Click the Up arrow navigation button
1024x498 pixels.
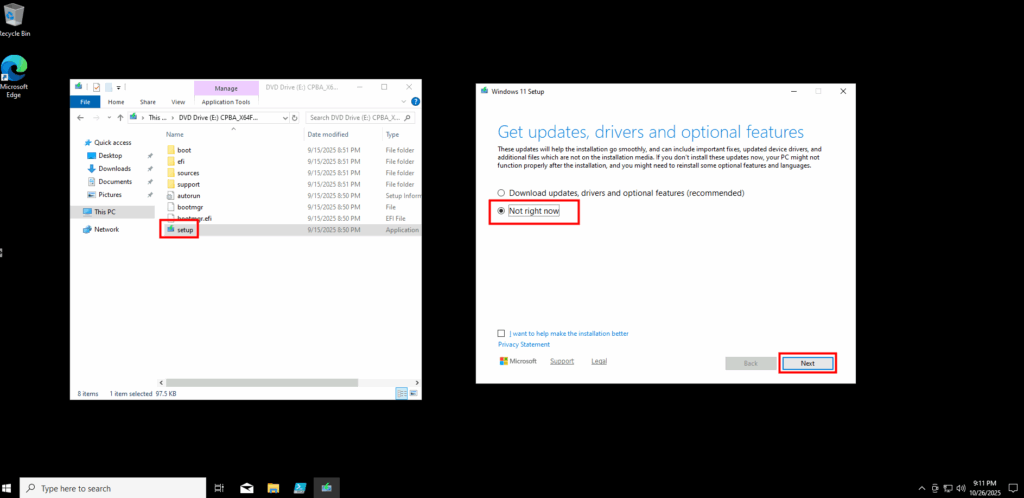pyautogui.click(x=120, y=117)
